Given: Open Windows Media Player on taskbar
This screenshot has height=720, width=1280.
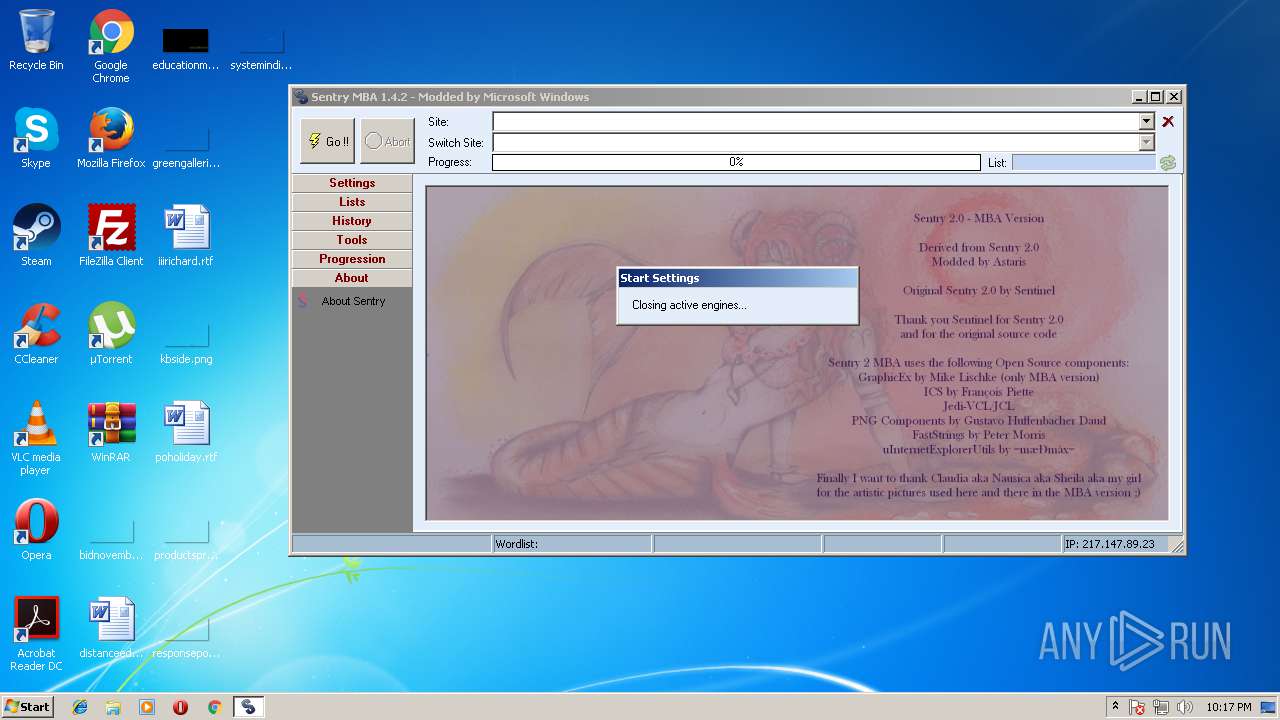Looking at the screenshot, I should tap(147, 707).
